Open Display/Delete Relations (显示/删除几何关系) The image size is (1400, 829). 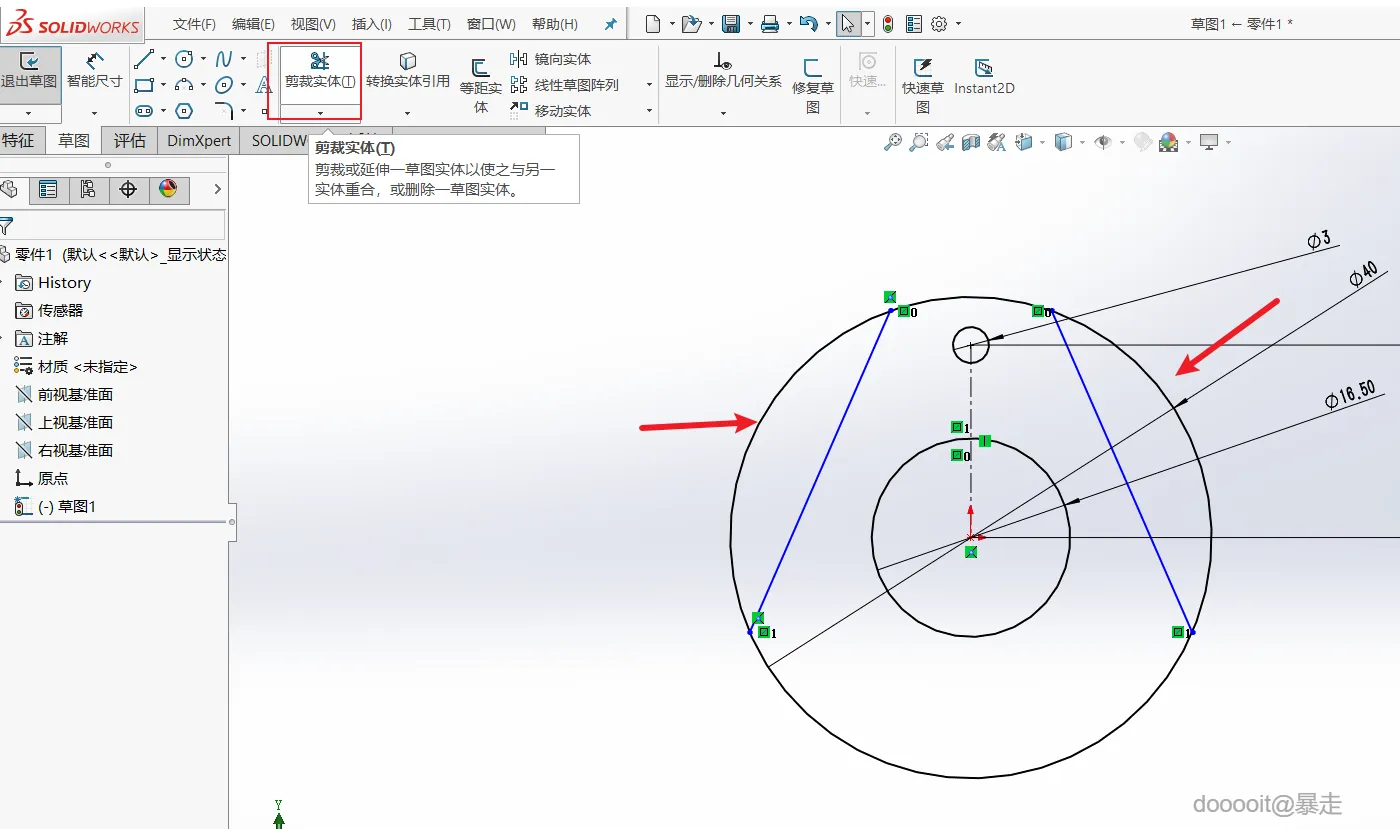(723, 71)
